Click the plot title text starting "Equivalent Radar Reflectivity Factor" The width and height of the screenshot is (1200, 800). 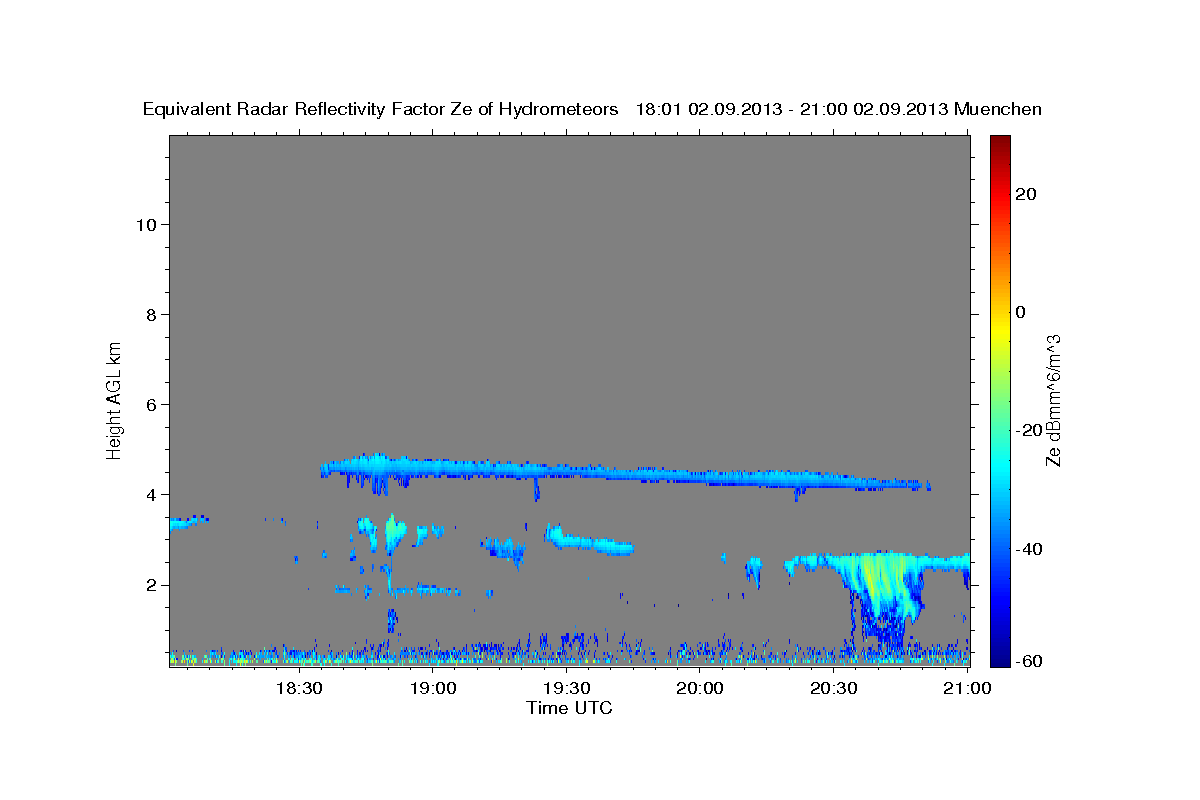click(x=592, y=109)
